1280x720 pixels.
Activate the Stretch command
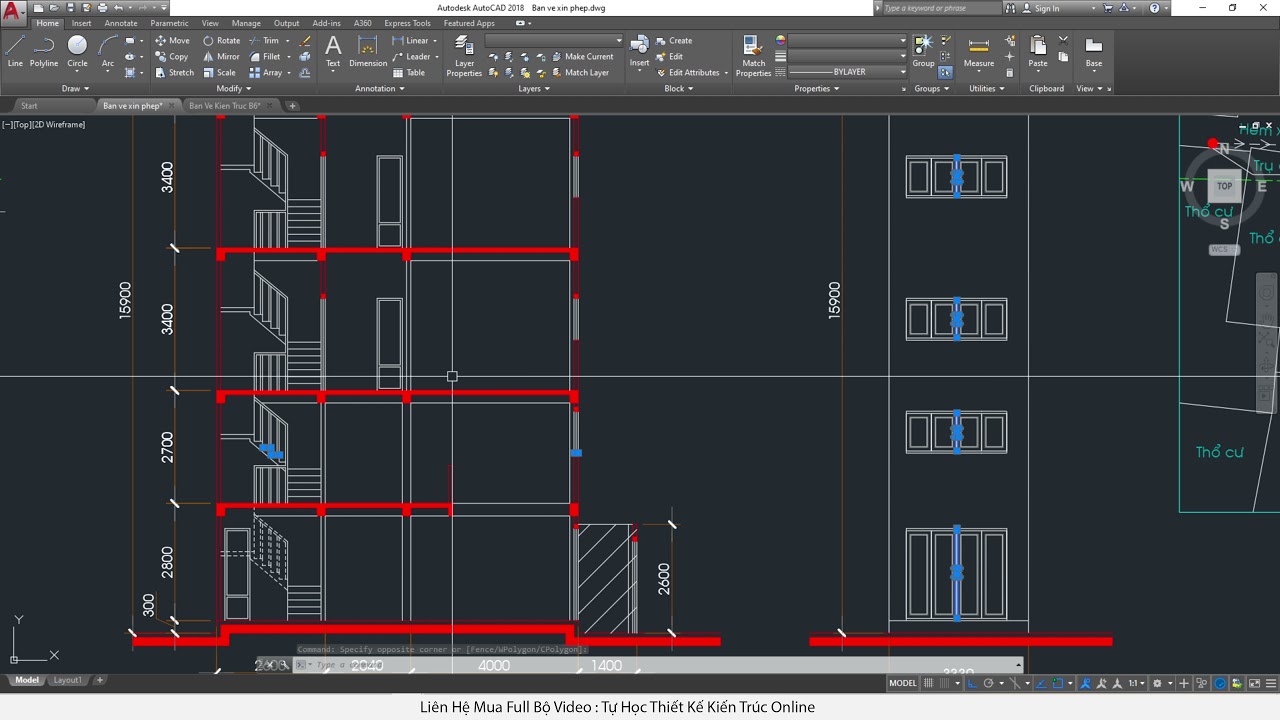174,73
